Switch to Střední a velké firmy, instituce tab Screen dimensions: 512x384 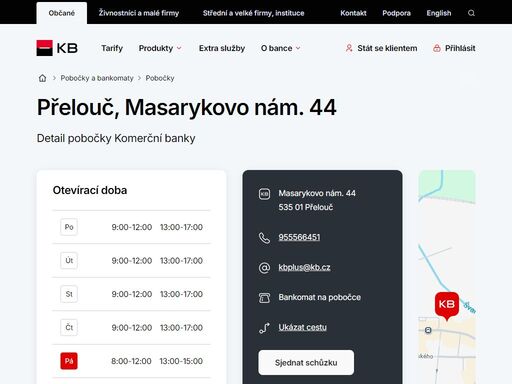click(253, 13)
